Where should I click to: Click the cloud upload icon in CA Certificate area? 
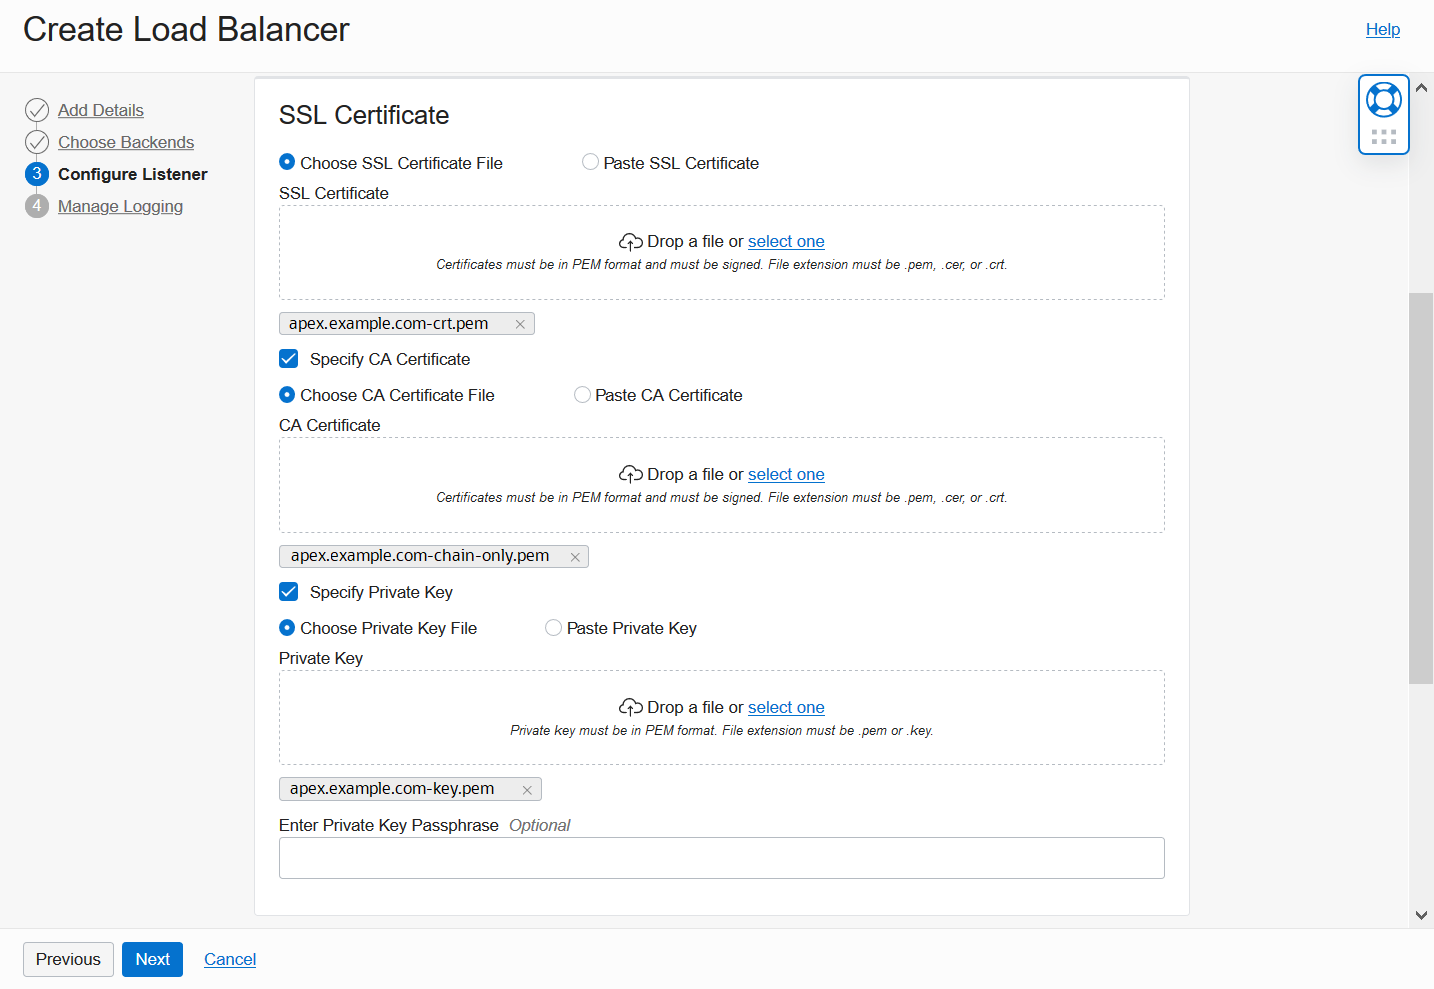coord(630,473)
